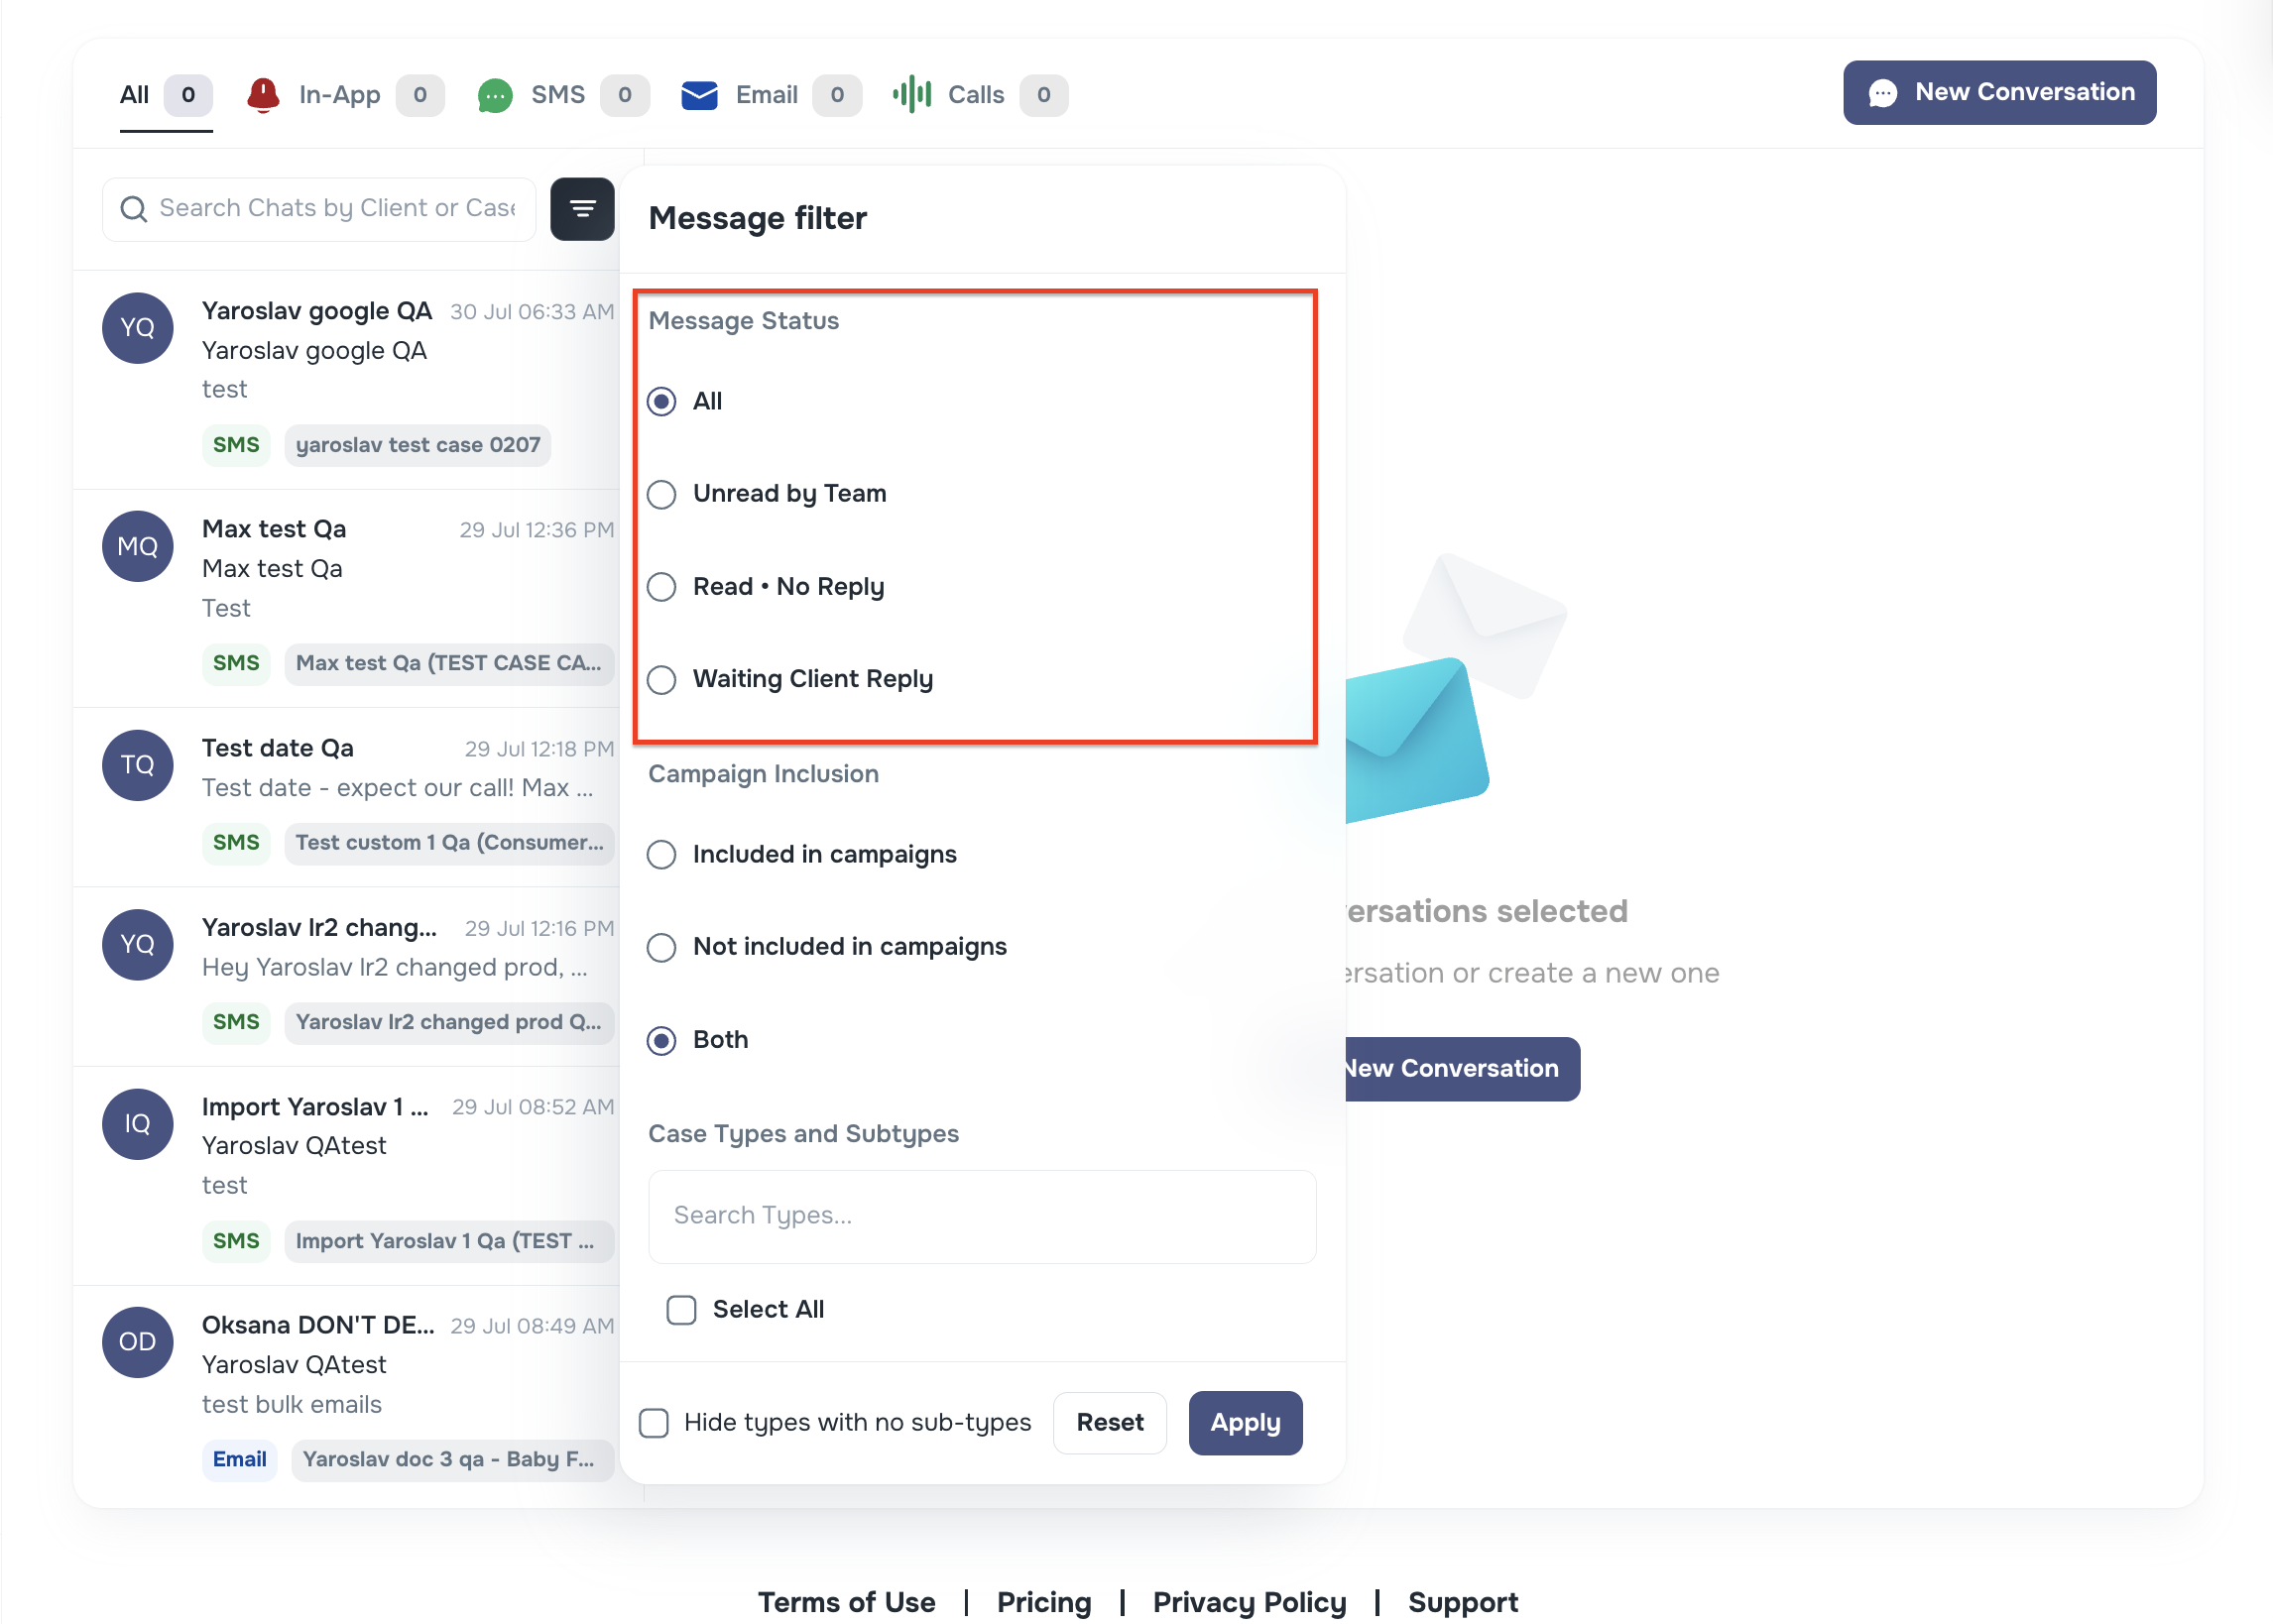The height and width of the screenshot is (1624, 2273).
Task: Click the YQ avatar for Yaroslav google QA
Action: 137,328
